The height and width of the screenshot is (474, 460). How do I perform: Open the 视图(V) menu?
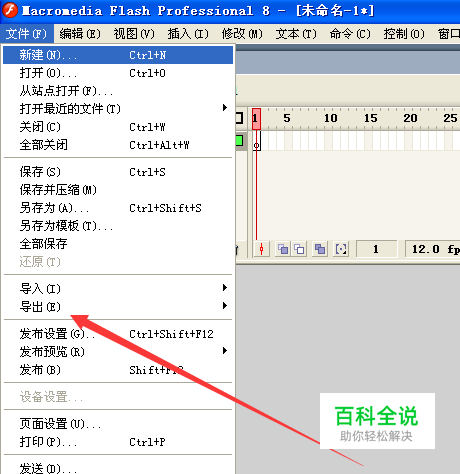134,34
